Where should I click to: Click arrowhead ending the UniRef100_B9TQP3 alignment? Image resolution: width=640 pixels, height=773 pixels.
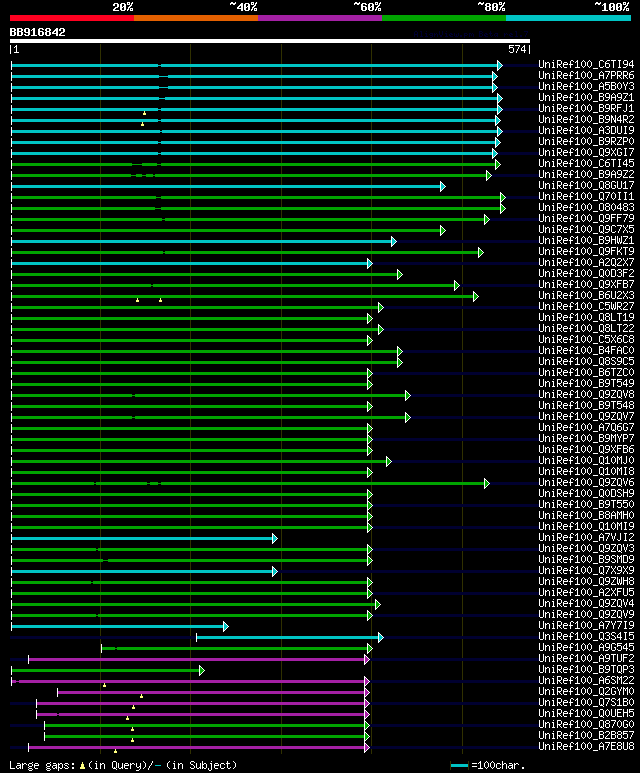[x=202, y=670]
